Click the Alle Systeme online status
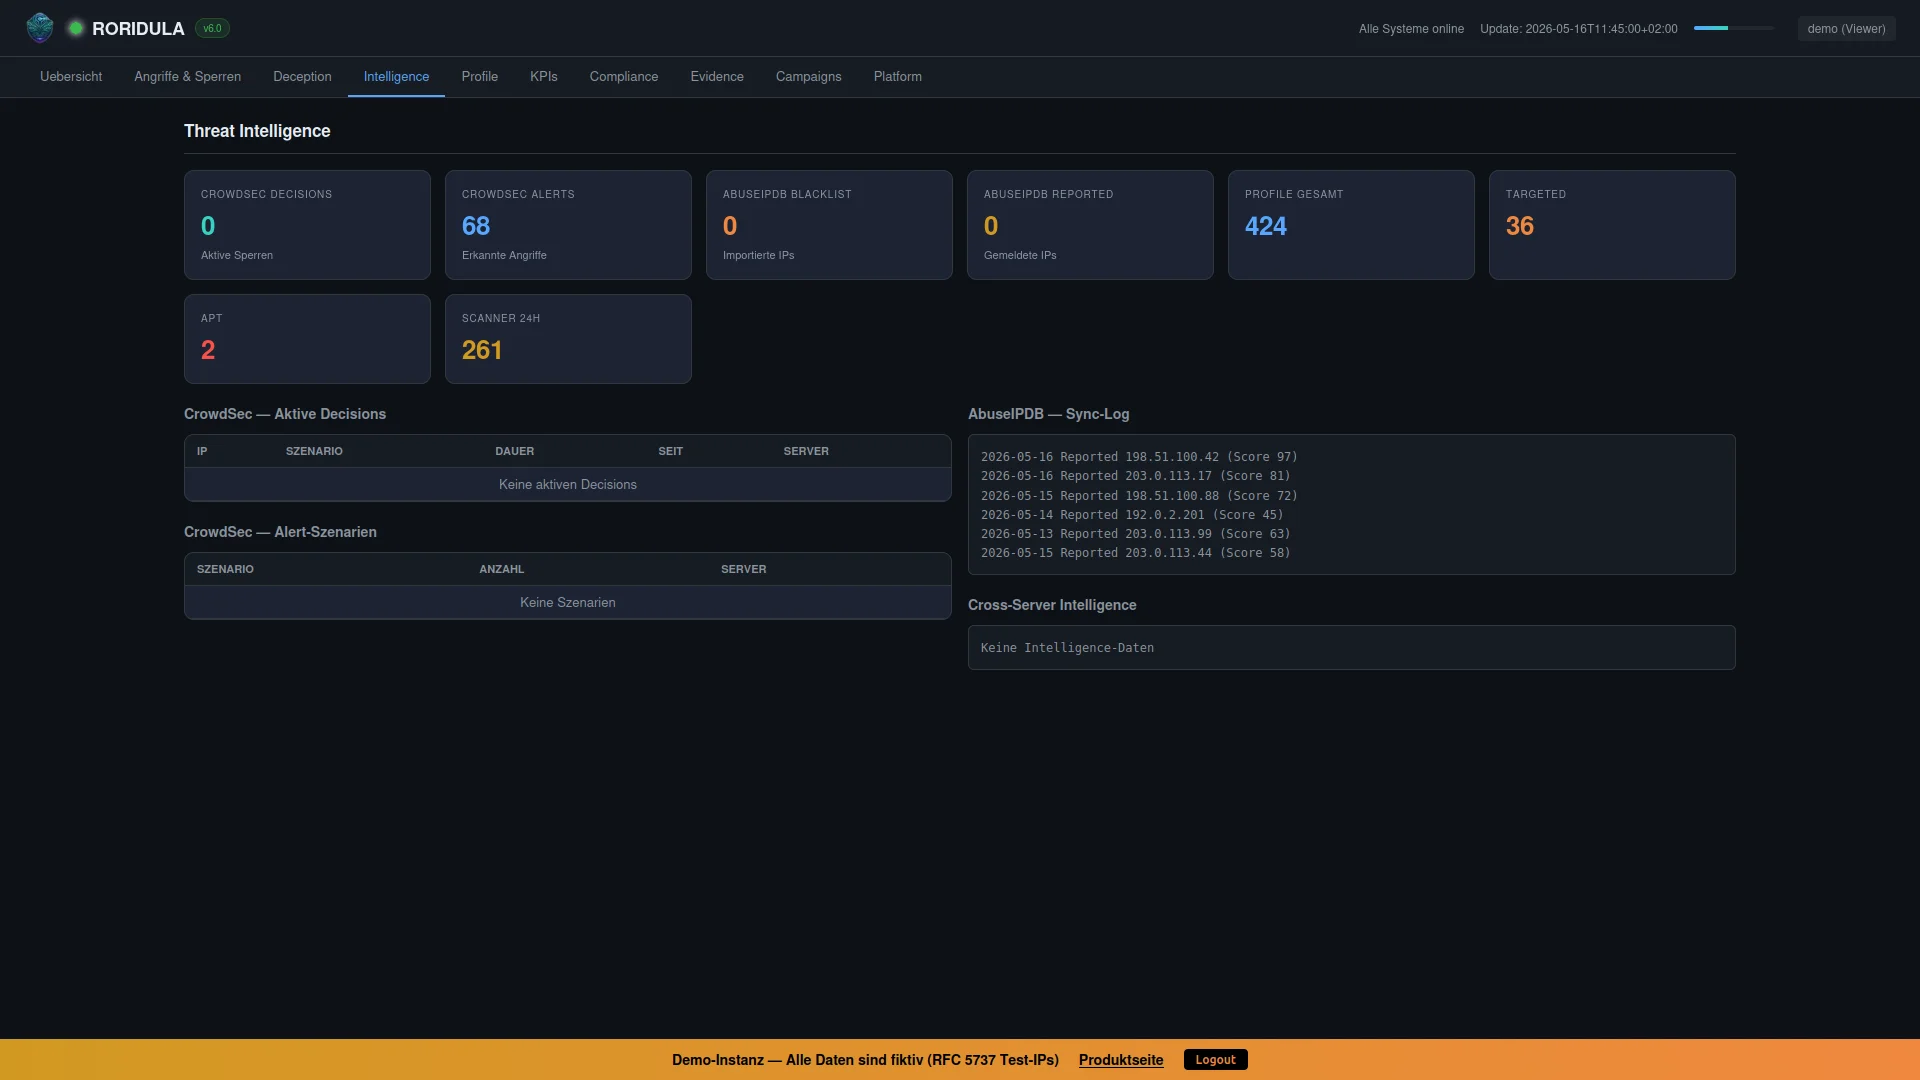This screenshot has height=1080, width=1920. [1411, 29]
